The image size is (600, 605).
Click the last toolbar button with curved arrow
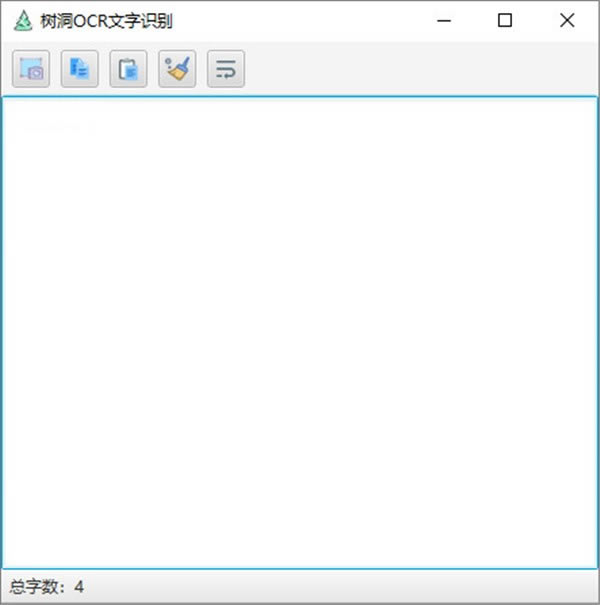coord(226,69)
